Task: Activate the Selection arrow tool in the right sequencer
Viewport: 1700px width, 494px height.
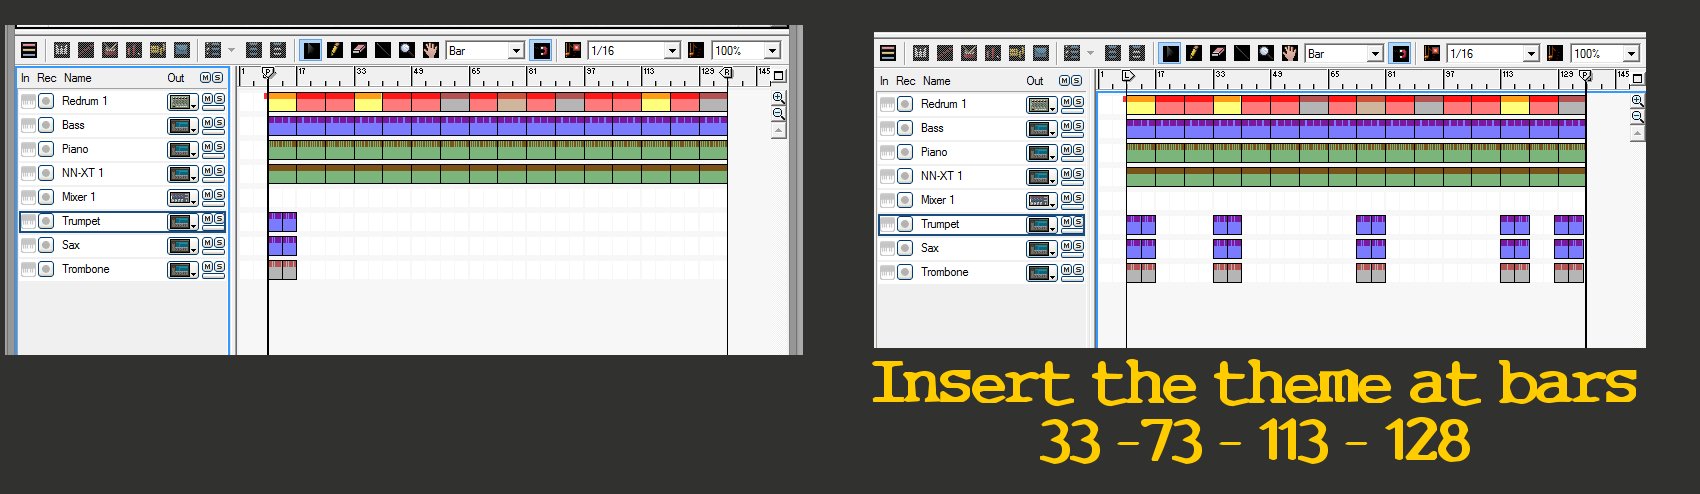Action: [1170, 53]
